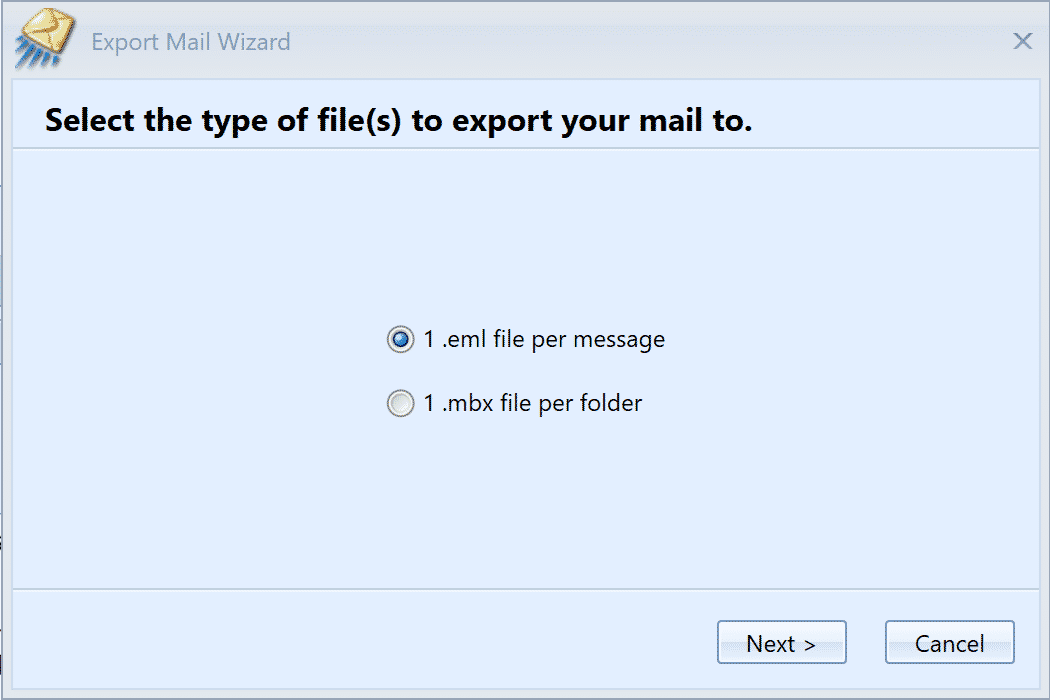Image resolution: width=1050 pixels, height=700 pixels.
Task: Click the 'Export Mail Wizard' title text
Action: [191, 42]
